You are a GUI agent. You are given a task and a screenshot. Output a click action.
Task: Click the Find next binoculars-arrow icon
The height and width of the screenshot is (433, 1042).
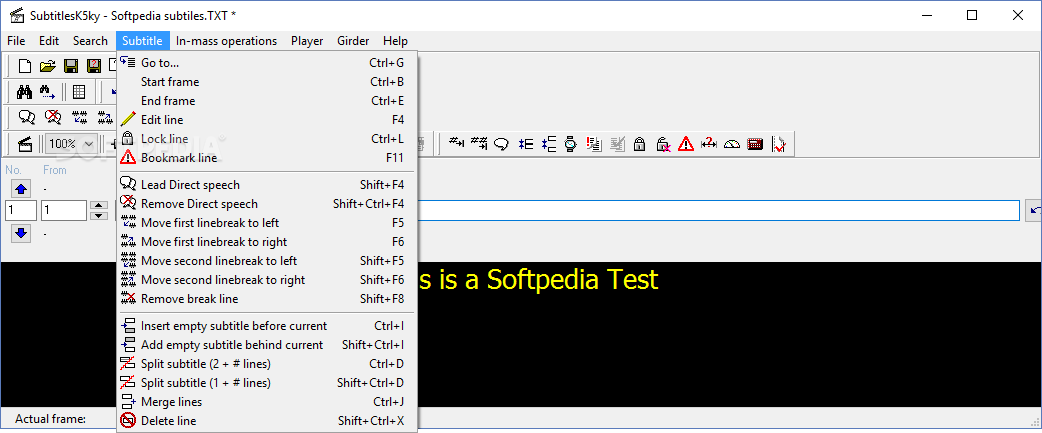(47, 92)
